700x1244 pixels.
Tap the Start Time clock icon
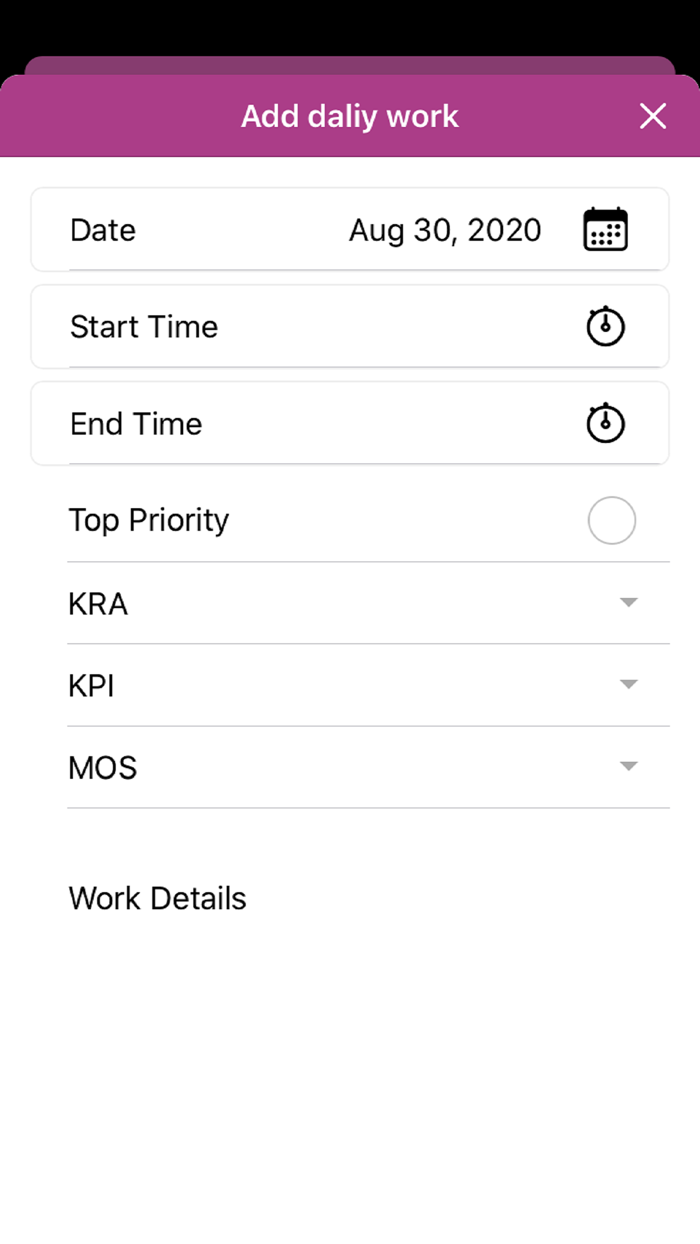[x=605, y=326]
